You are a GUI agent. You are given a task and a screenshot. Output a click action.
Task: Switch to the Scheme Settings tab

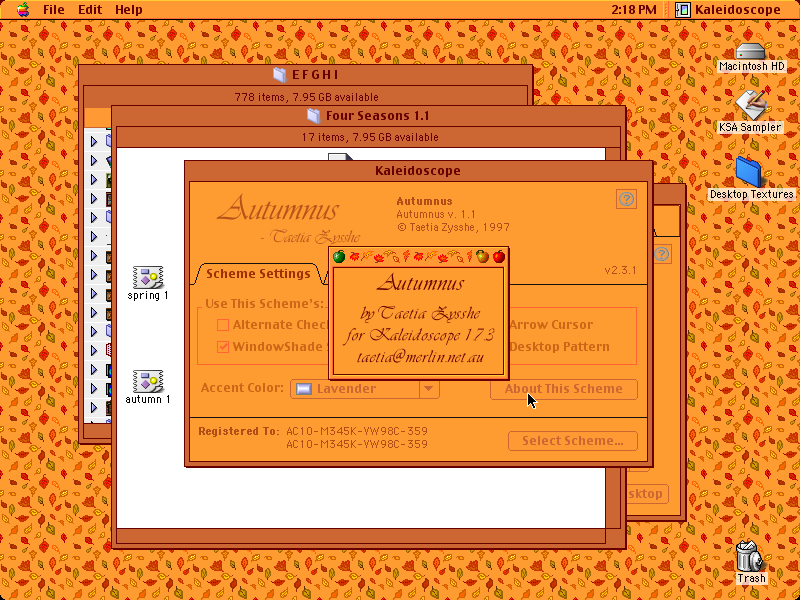point(258,273)
